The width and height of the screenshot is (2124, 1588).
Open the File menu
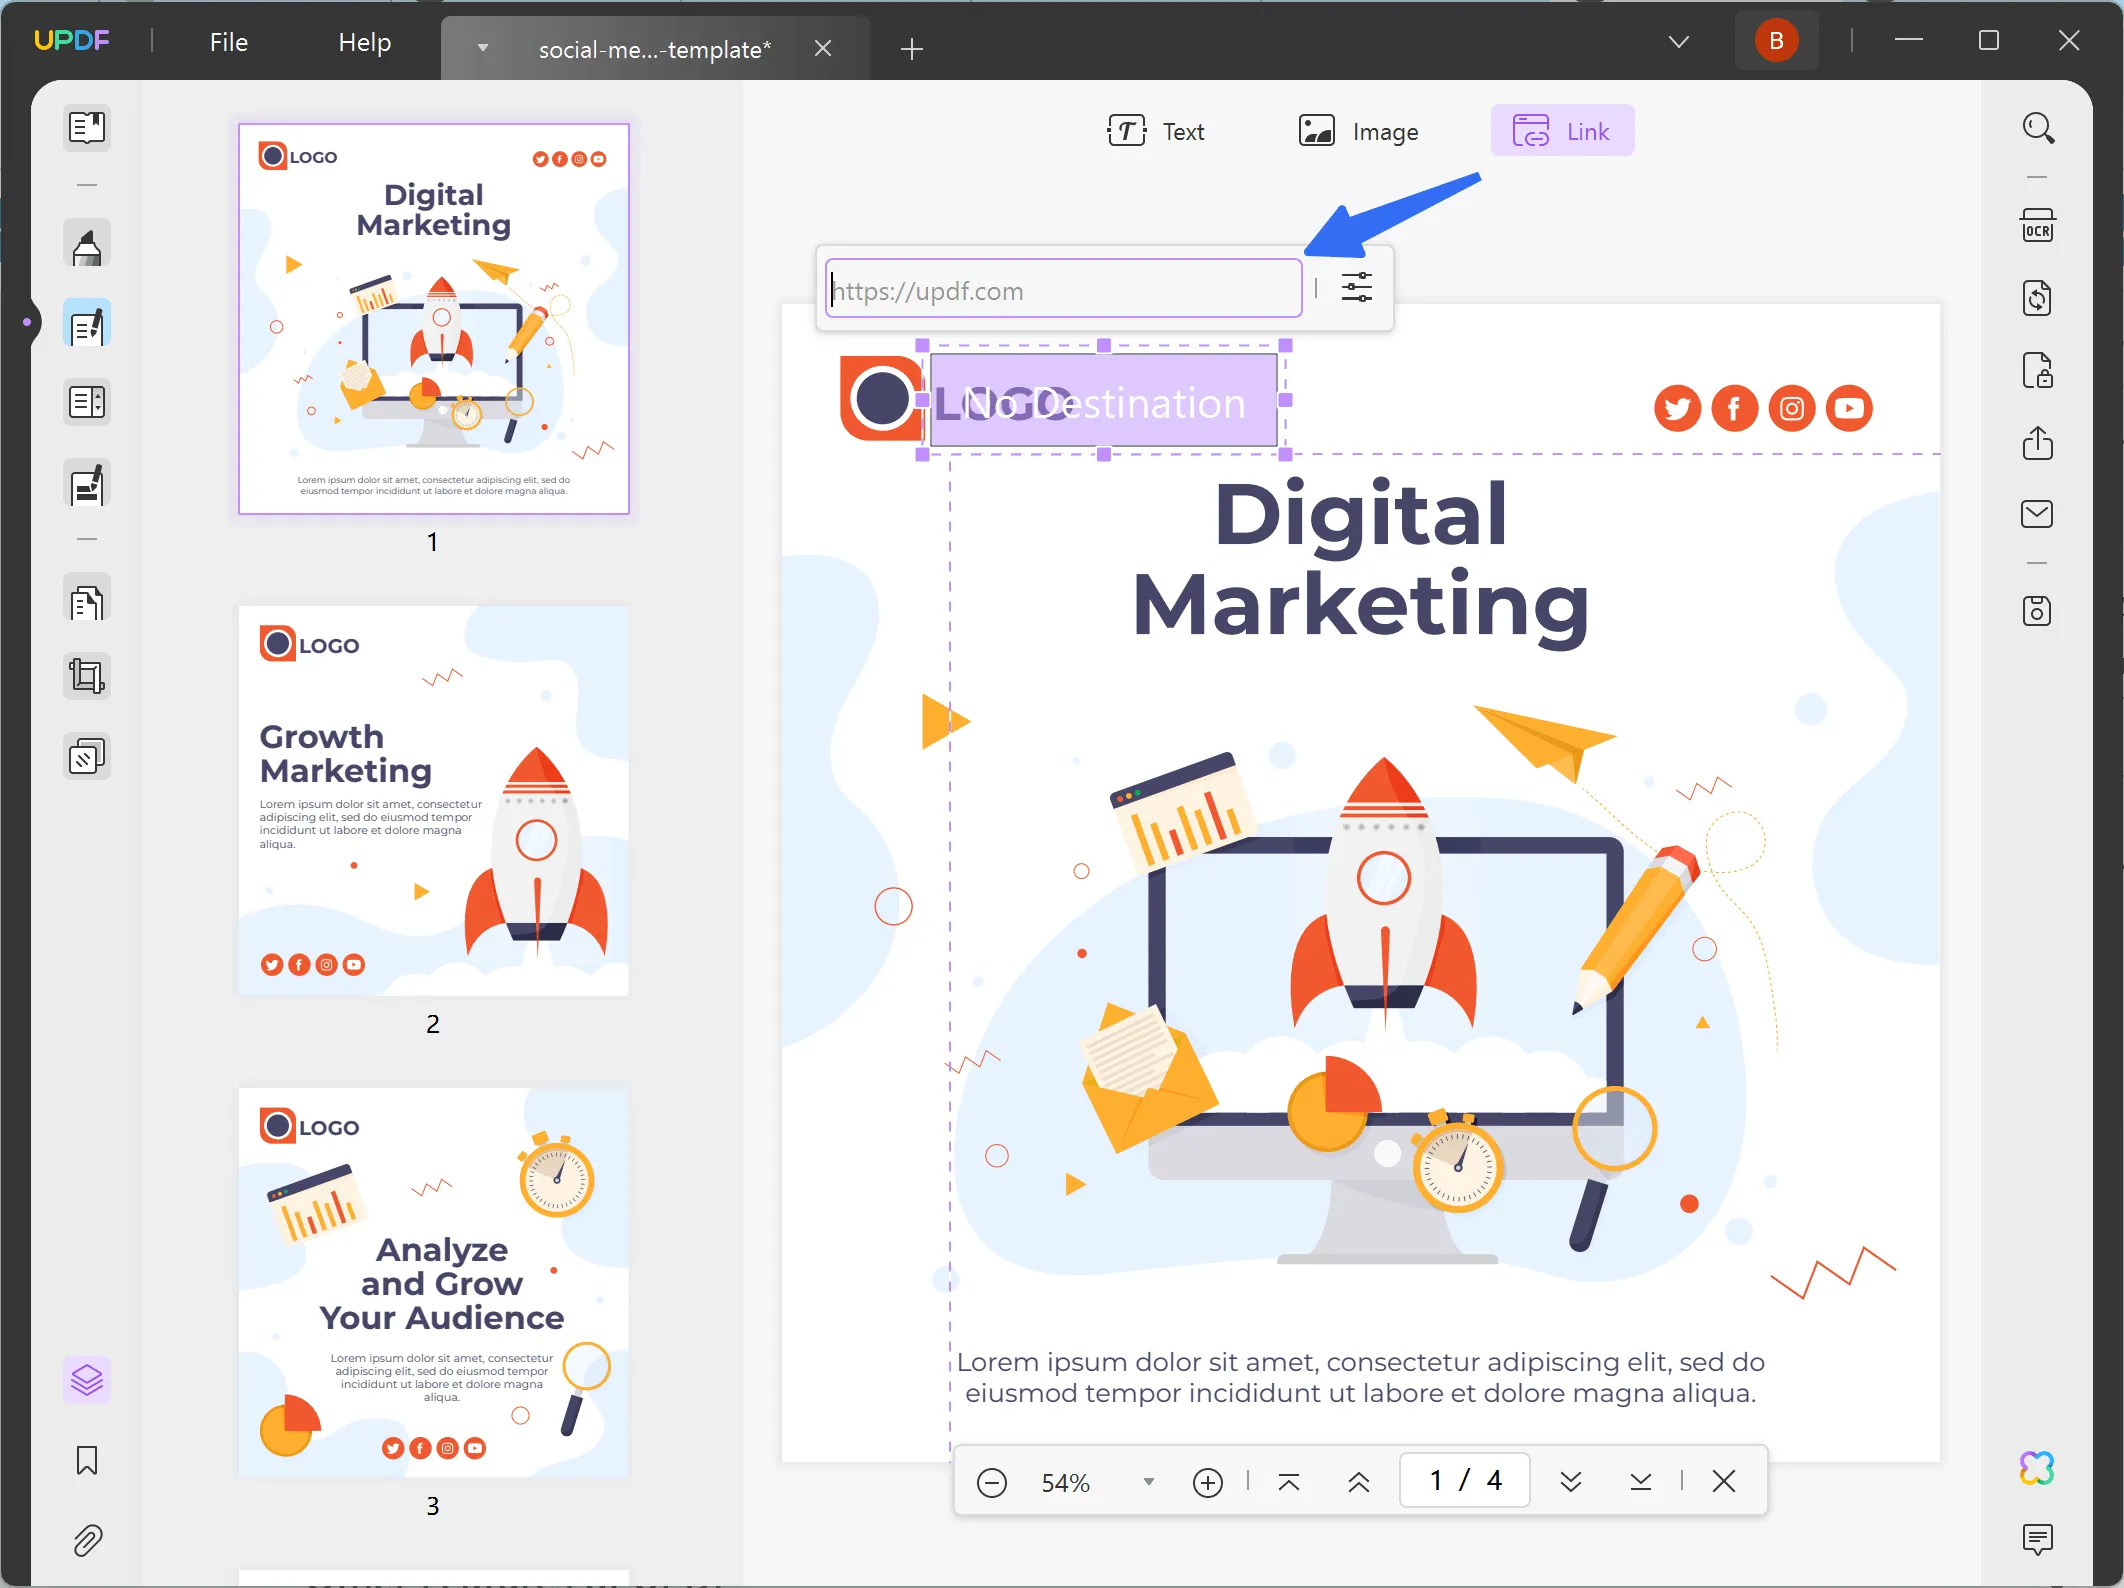click(x=229, y=42)
